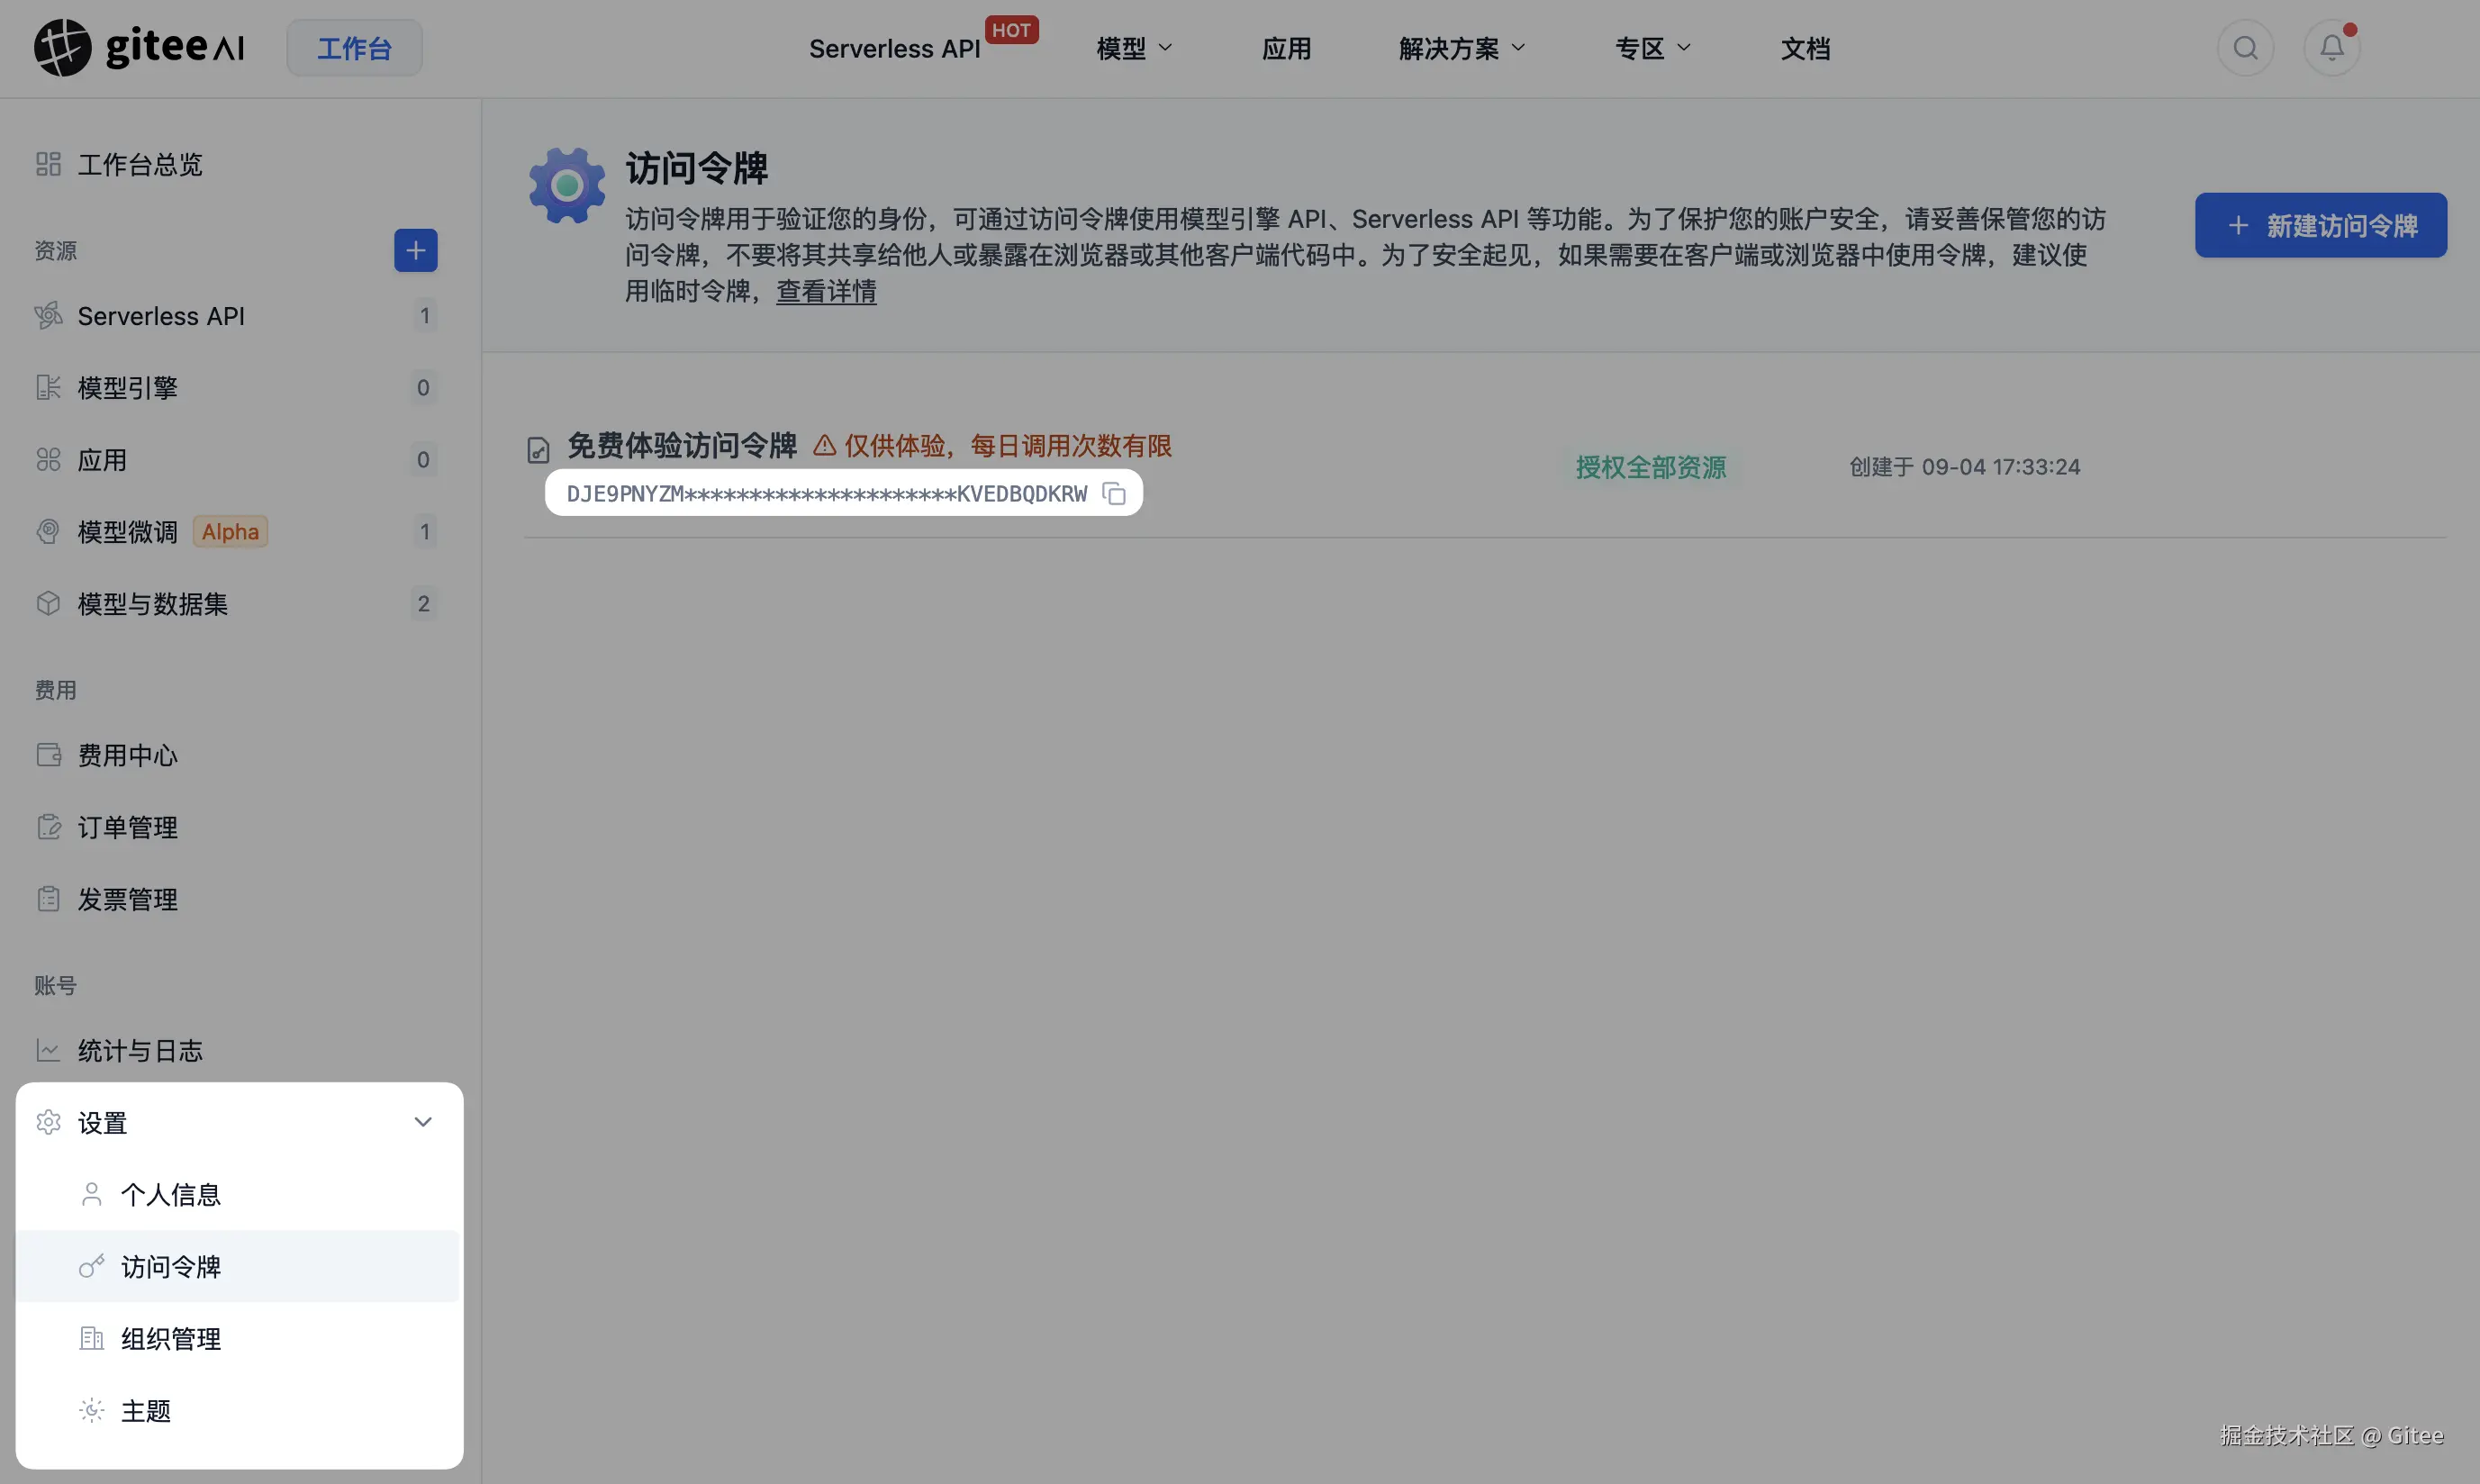Open 主题 theme settings
Viewport: 2480px width, 1484px height.
[x=146, y=1410]
